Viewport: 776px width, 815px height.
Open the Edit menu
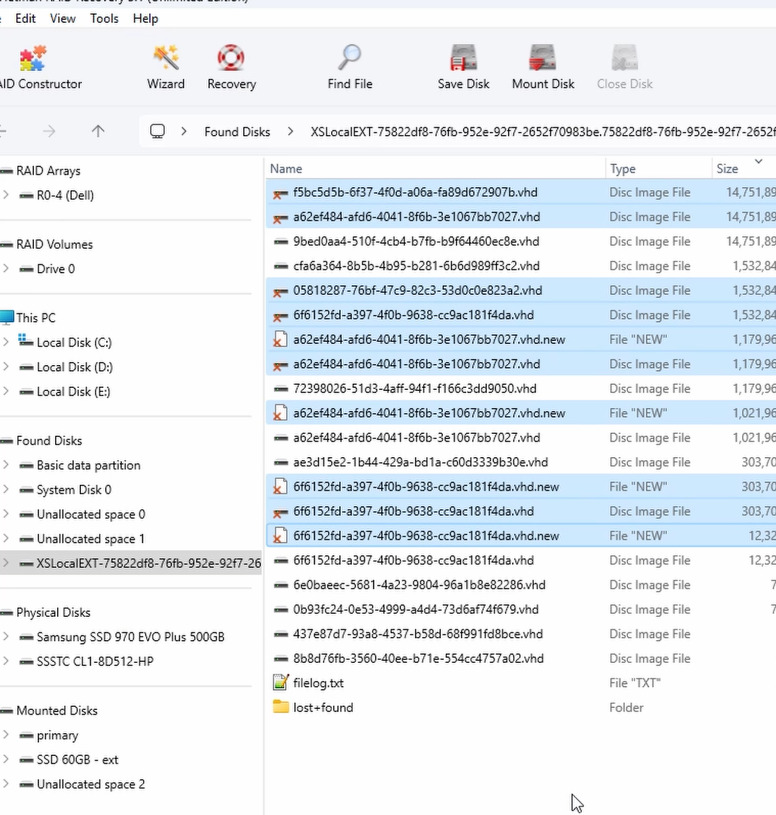coord(25,19)
